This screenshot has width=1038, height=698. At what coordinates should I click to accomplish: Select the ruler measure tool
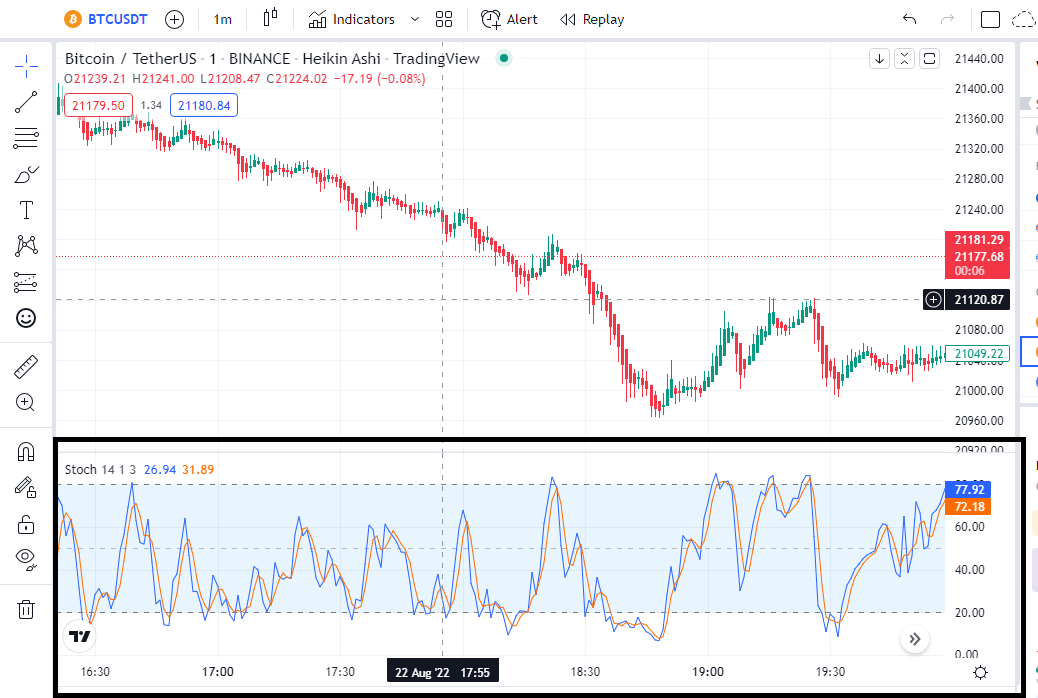[26, 366]
